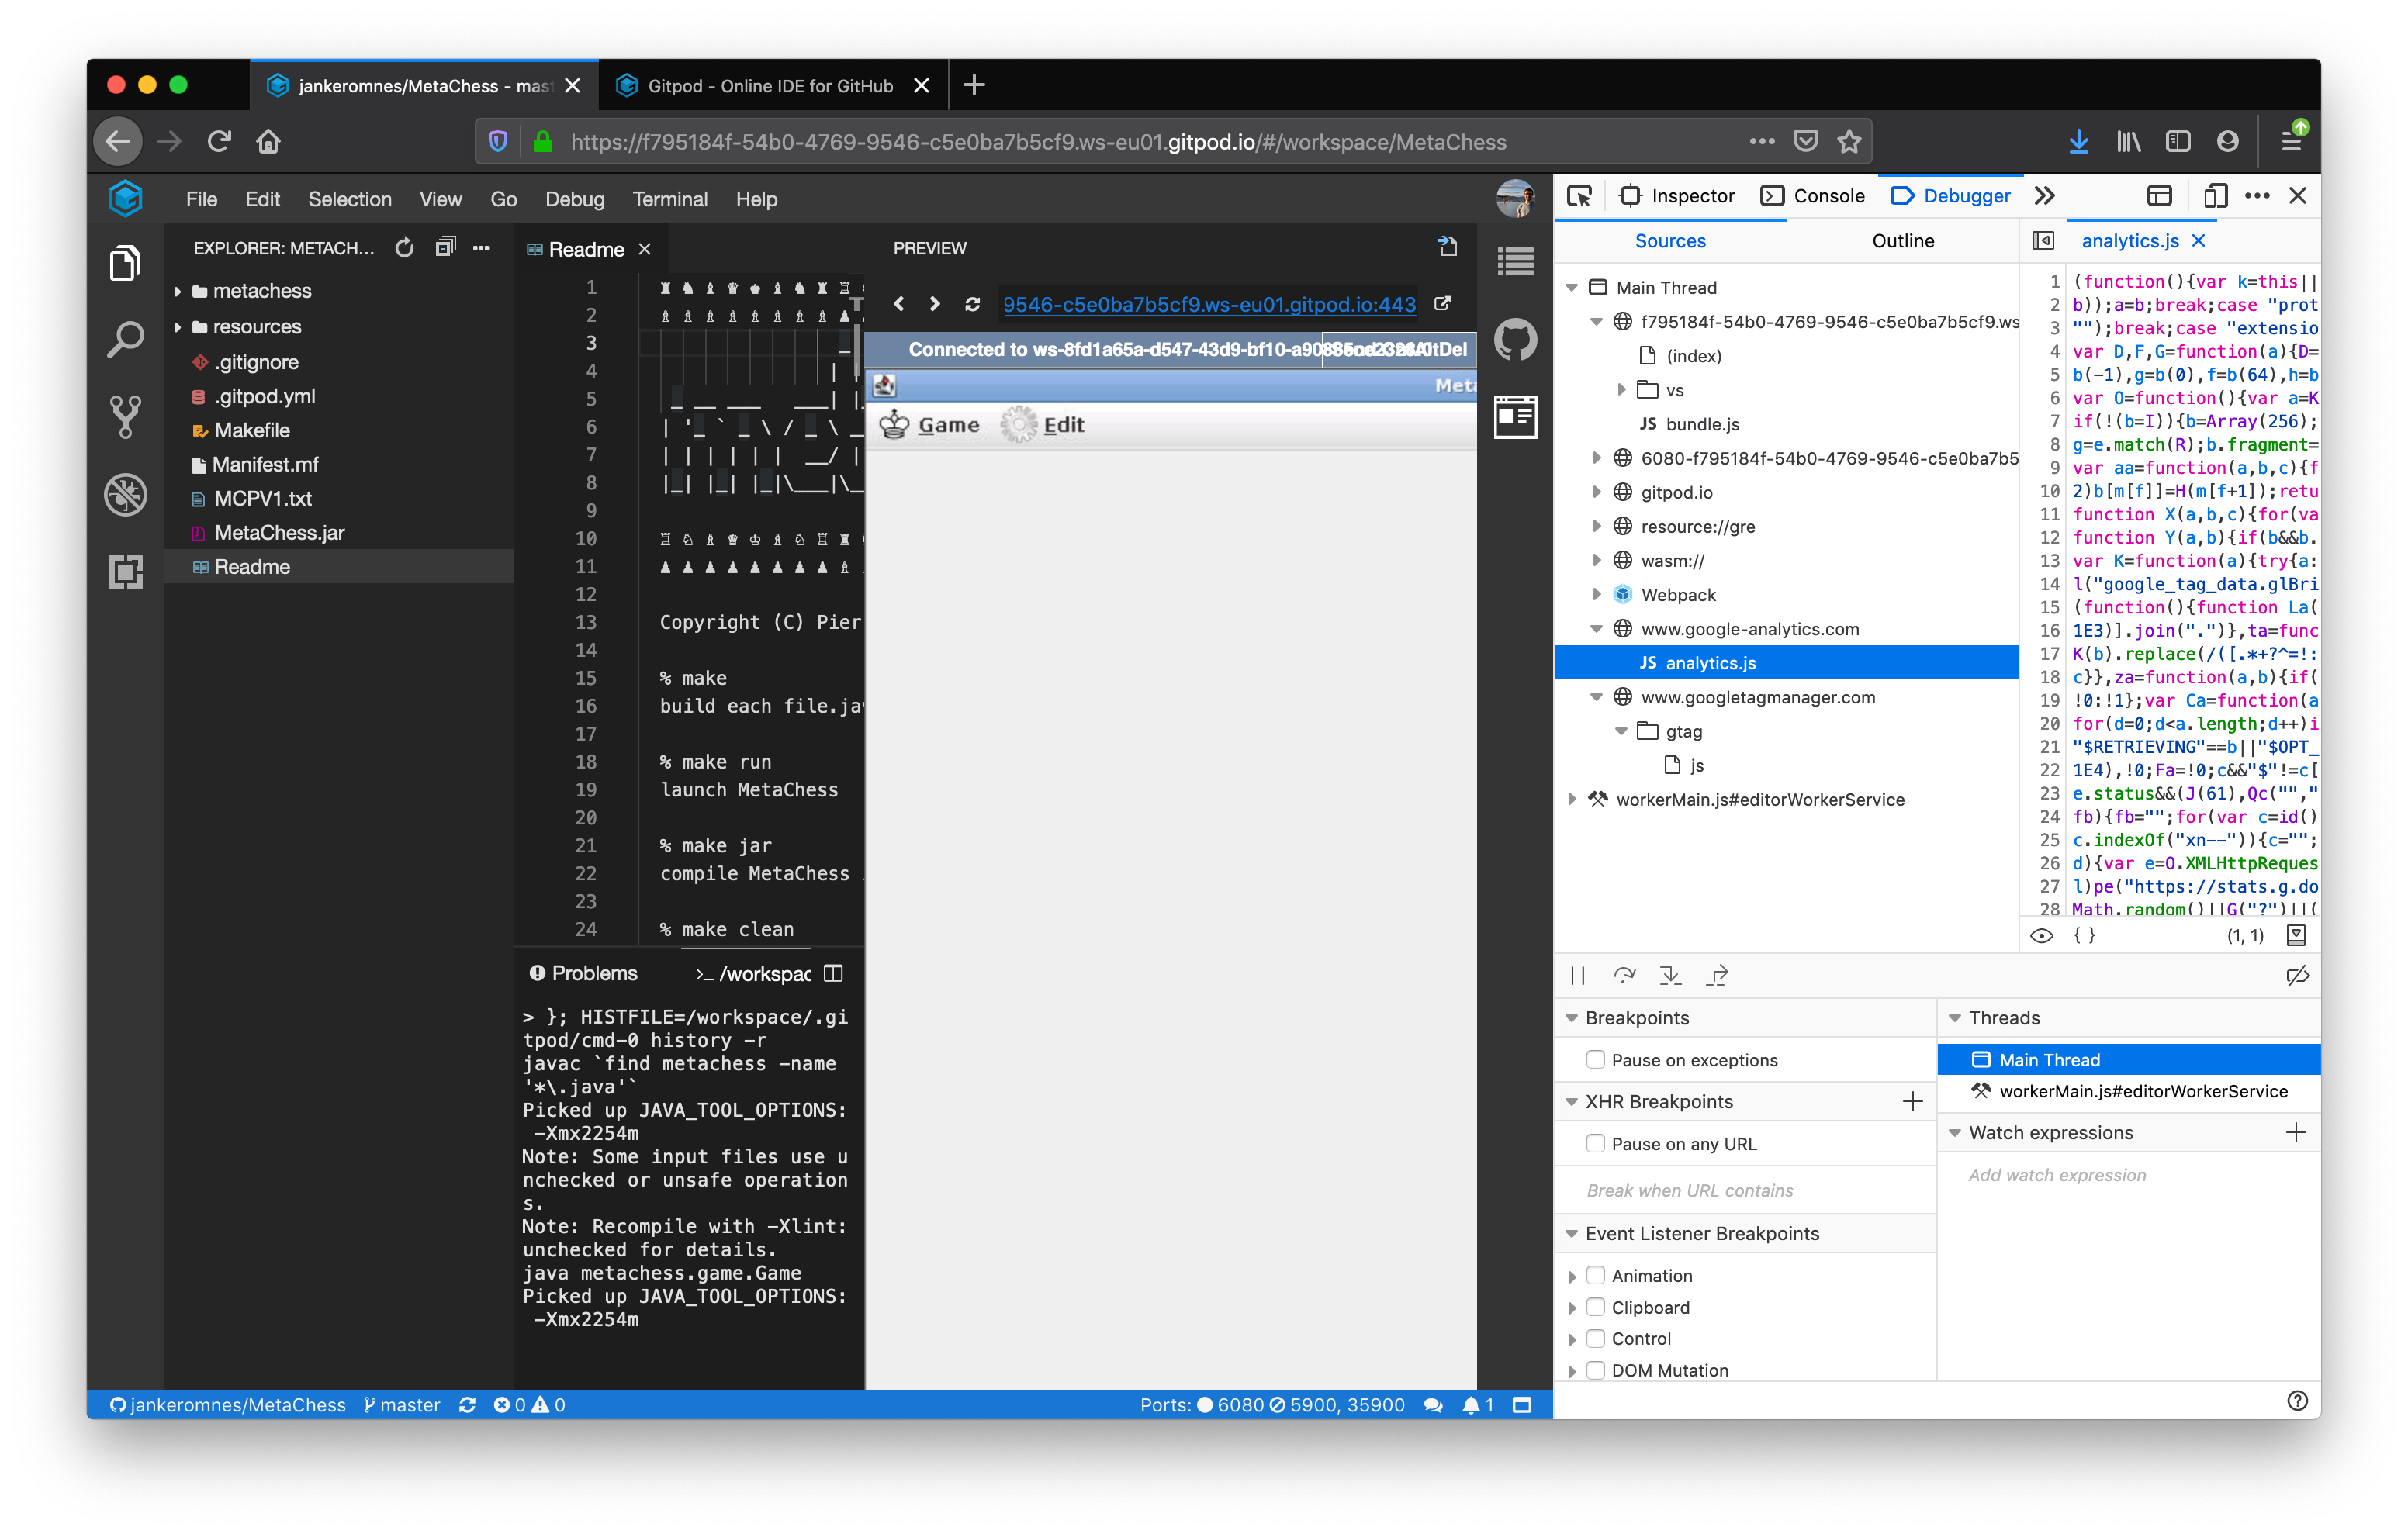Open the Source Control branch icon
Viewport: 2408px width, 1534px height.
coord(125,417)
